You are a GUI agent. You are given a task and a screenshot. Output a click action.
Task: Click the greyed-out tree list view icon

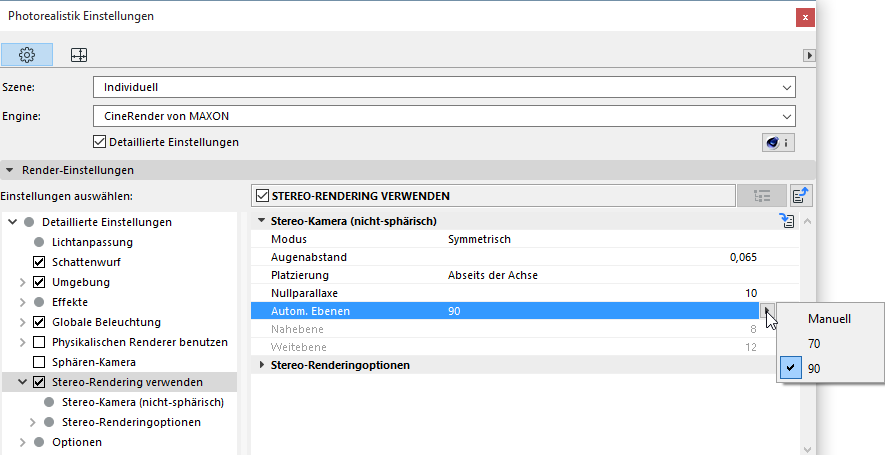(761, 196)
